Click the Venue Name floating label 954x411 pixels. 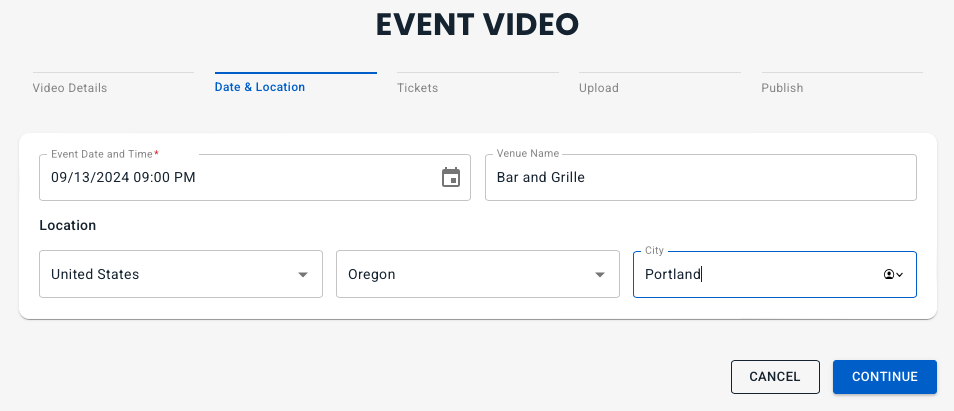coord(527,154)
